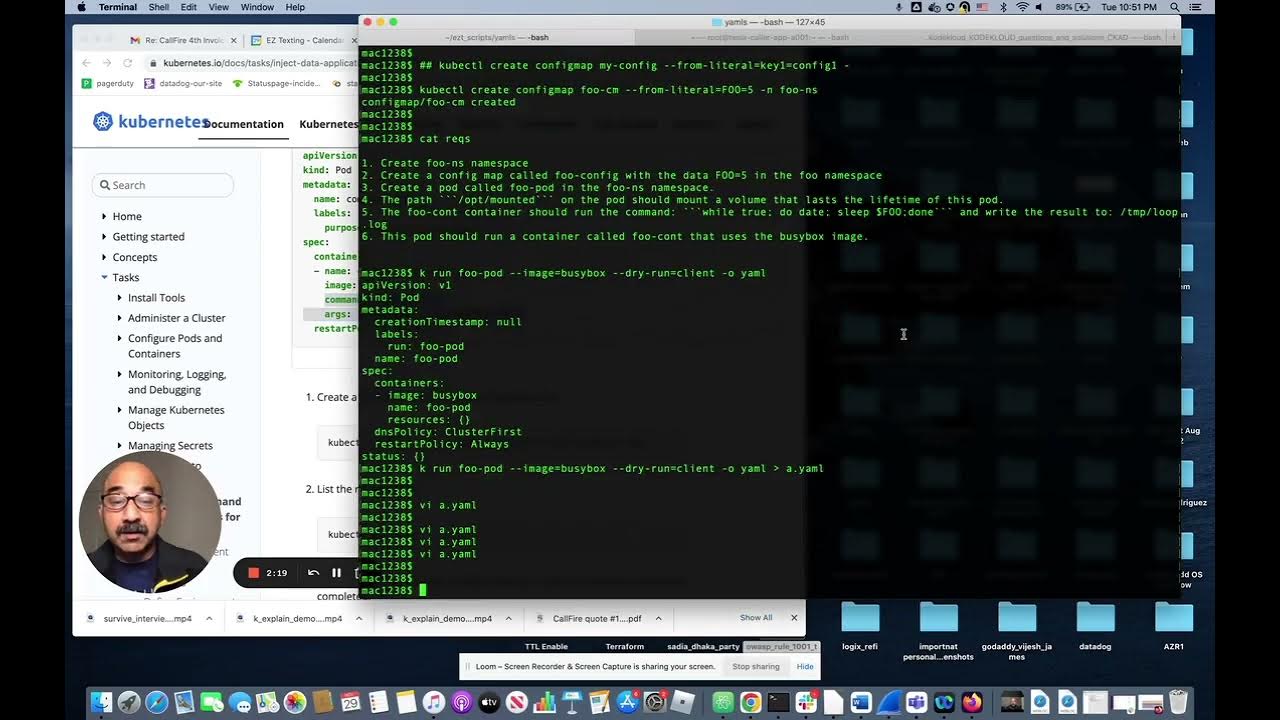The height and width of the screenshot is (720, 1280).
Task: Open the Help menu
Action: [295, 7]
